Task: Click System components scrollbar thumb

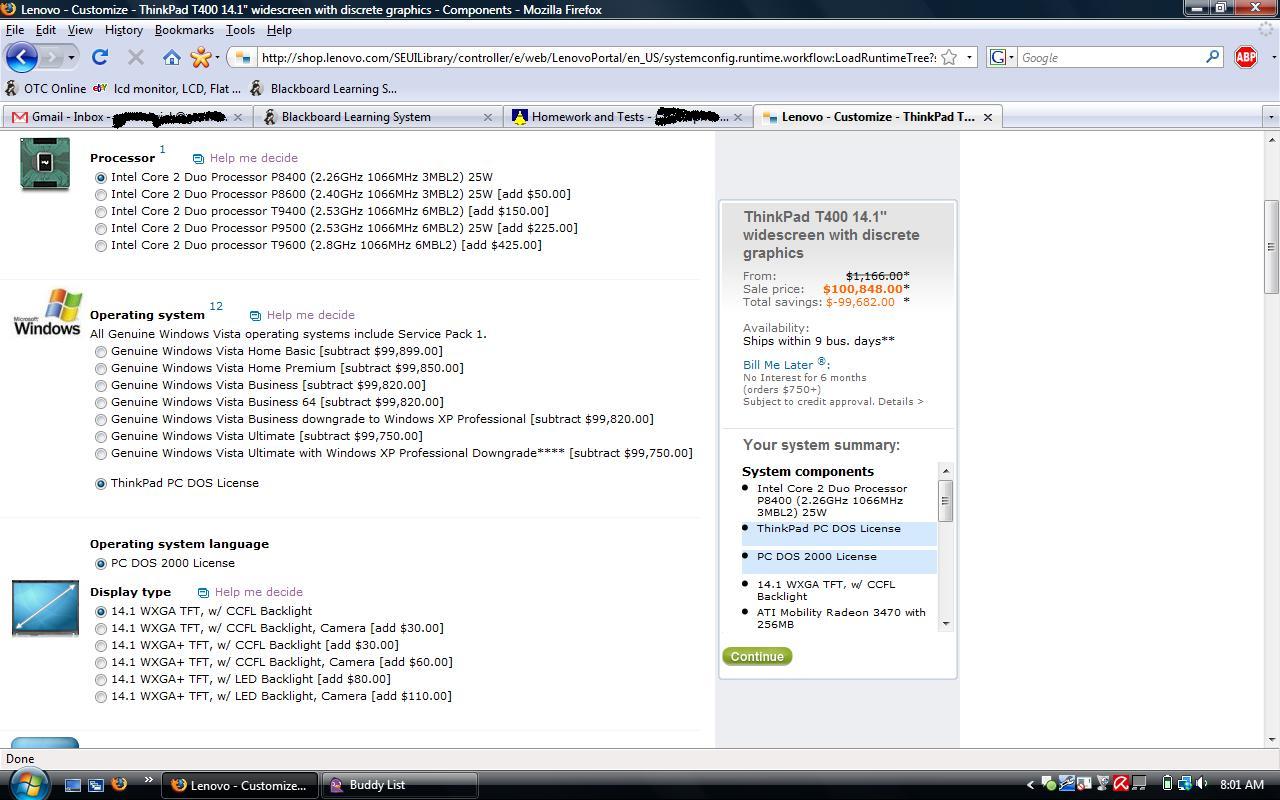Action: tap(945, 500)
